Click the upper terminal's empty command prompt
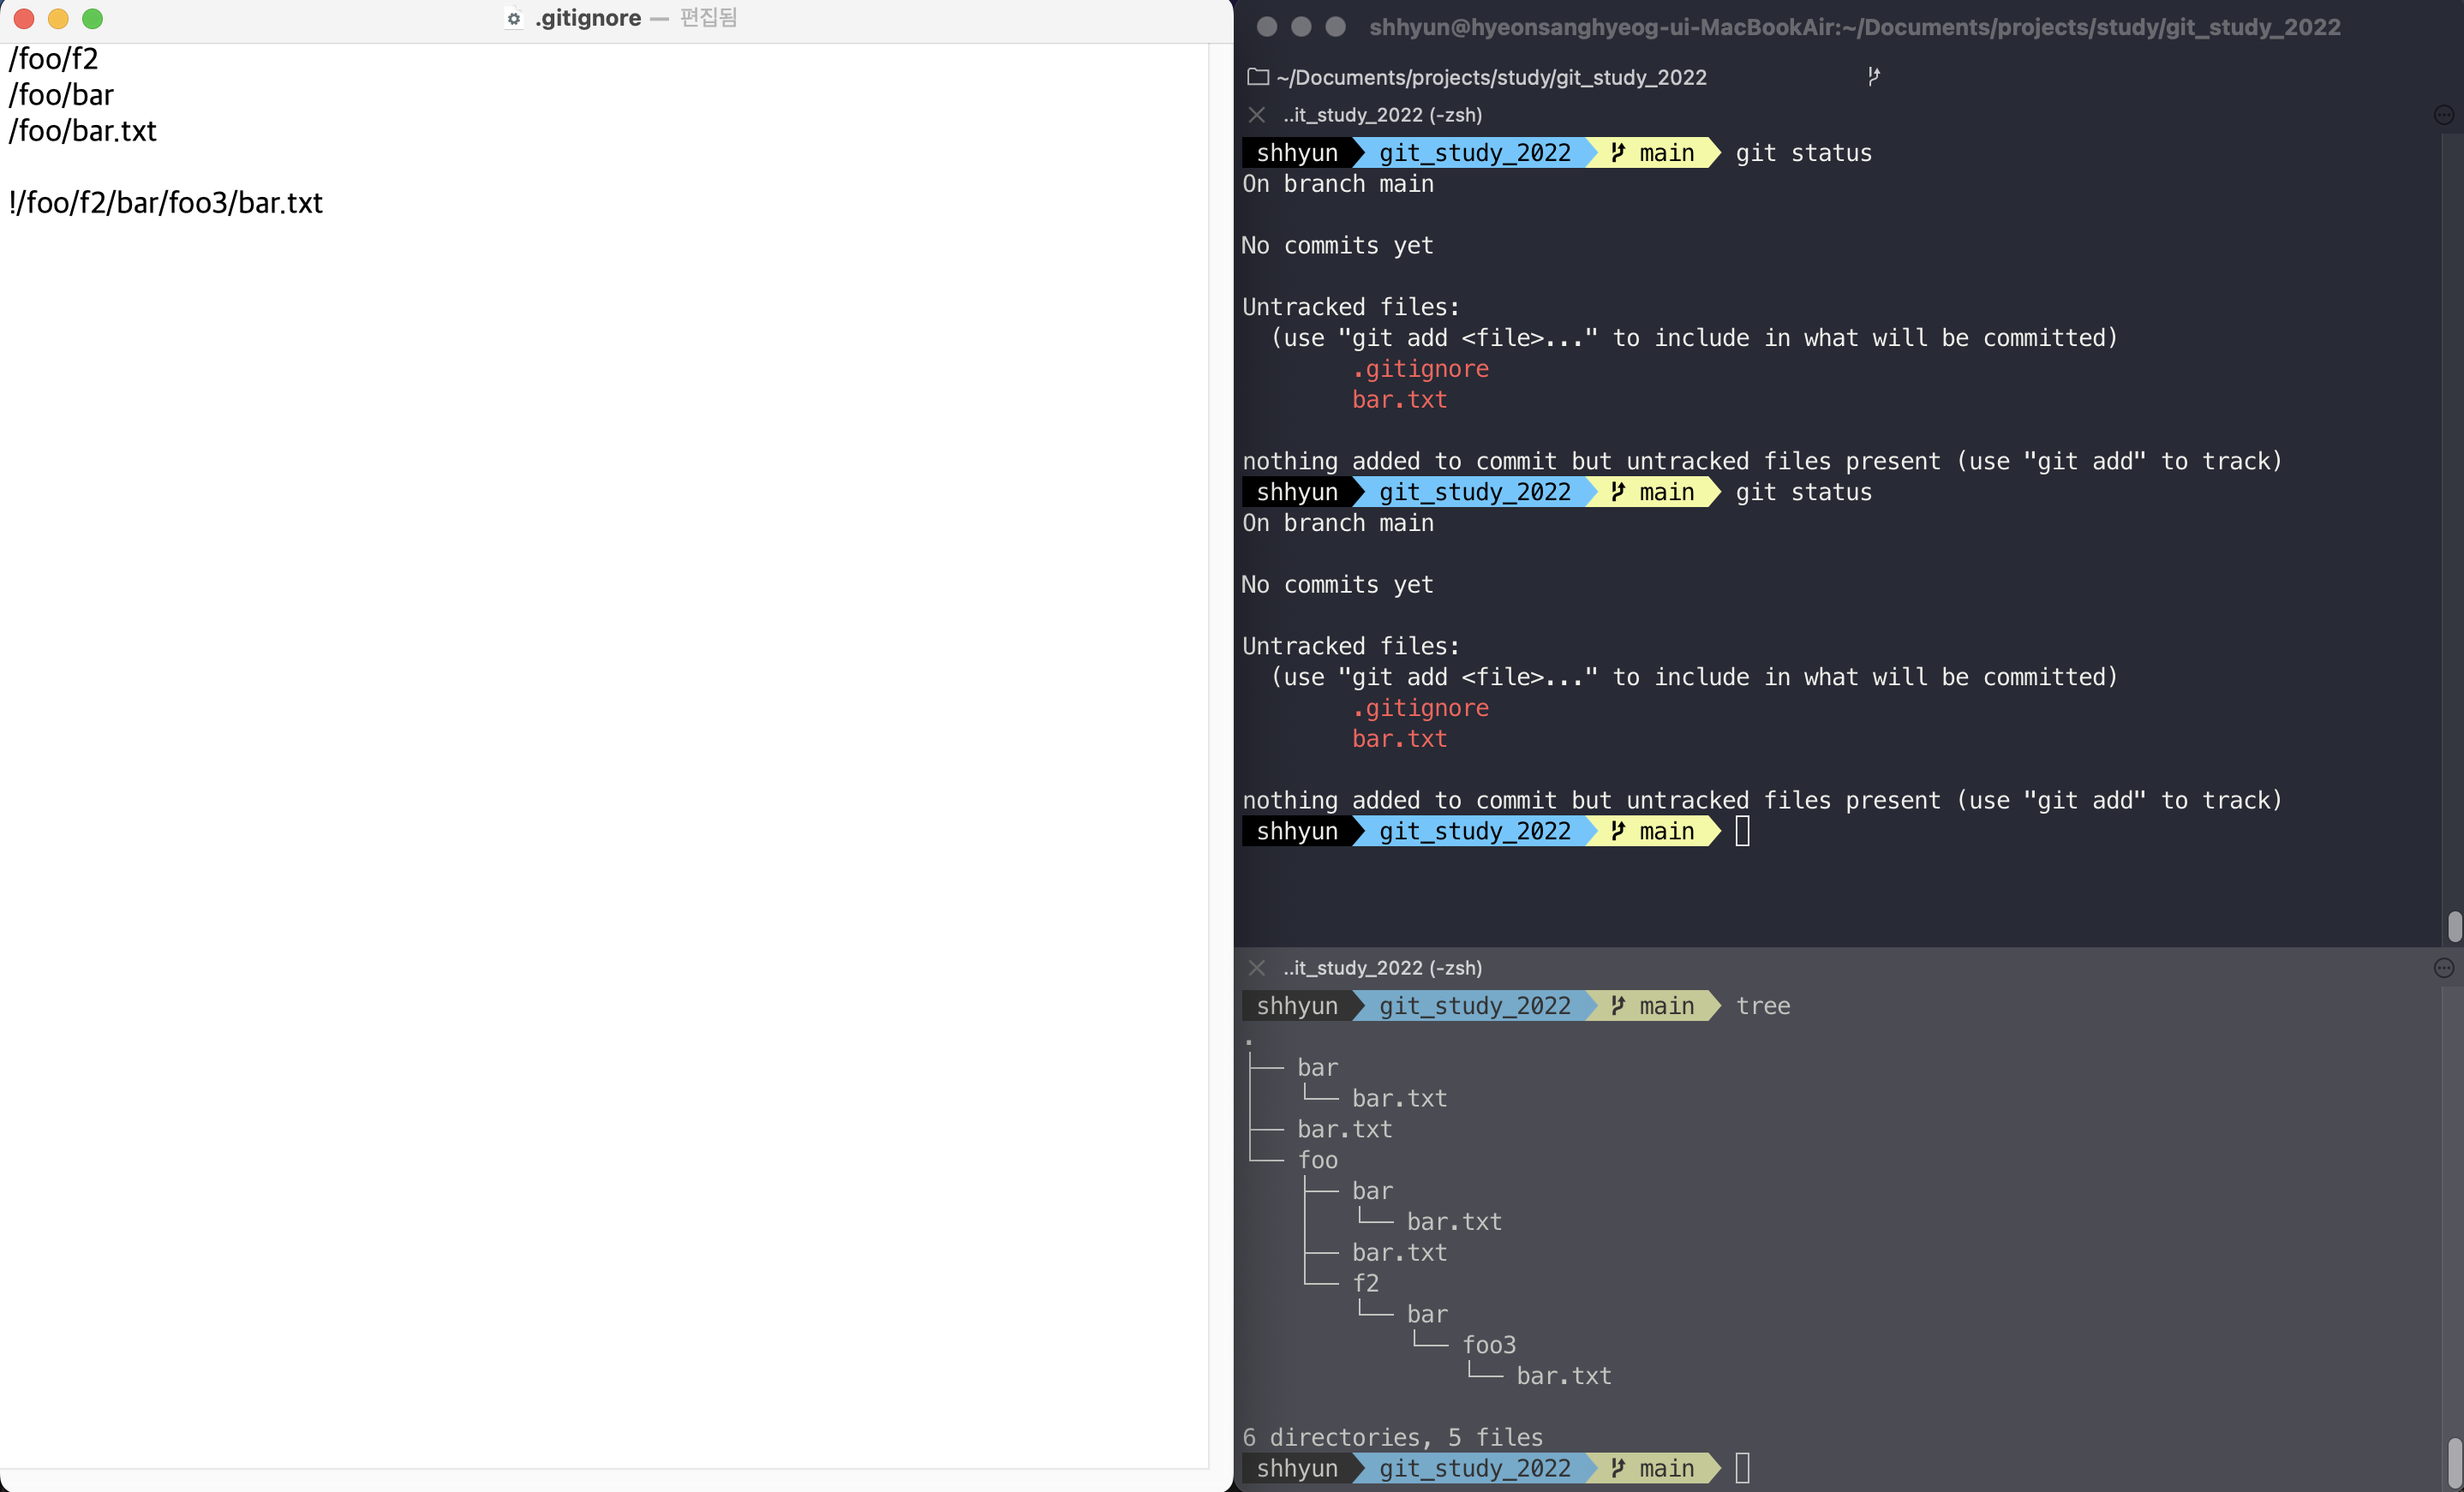Screen dimensions: 2464x1492 pyautogui.click(x=1742, y=831)
